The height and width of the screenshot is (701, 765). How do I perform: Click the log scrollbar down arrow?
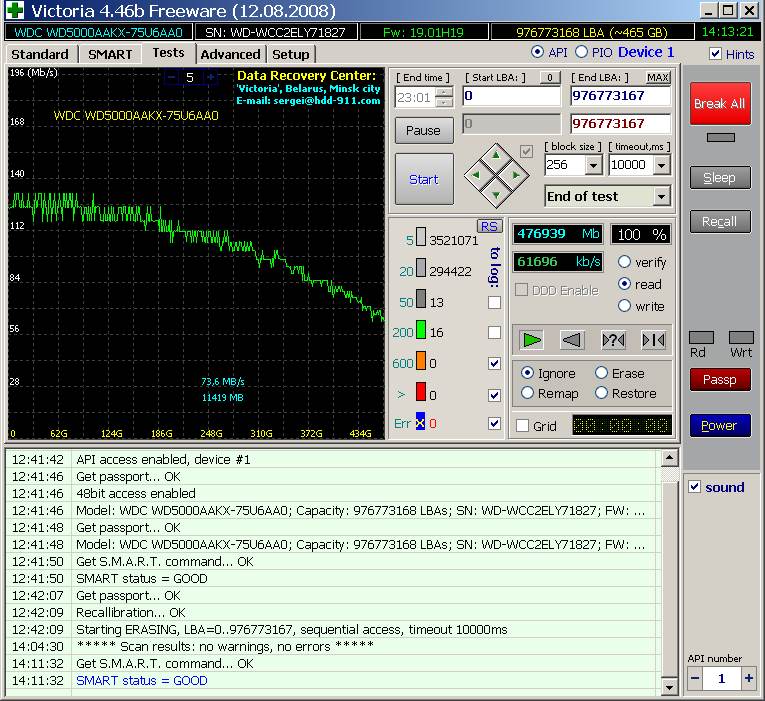(669, 686)
